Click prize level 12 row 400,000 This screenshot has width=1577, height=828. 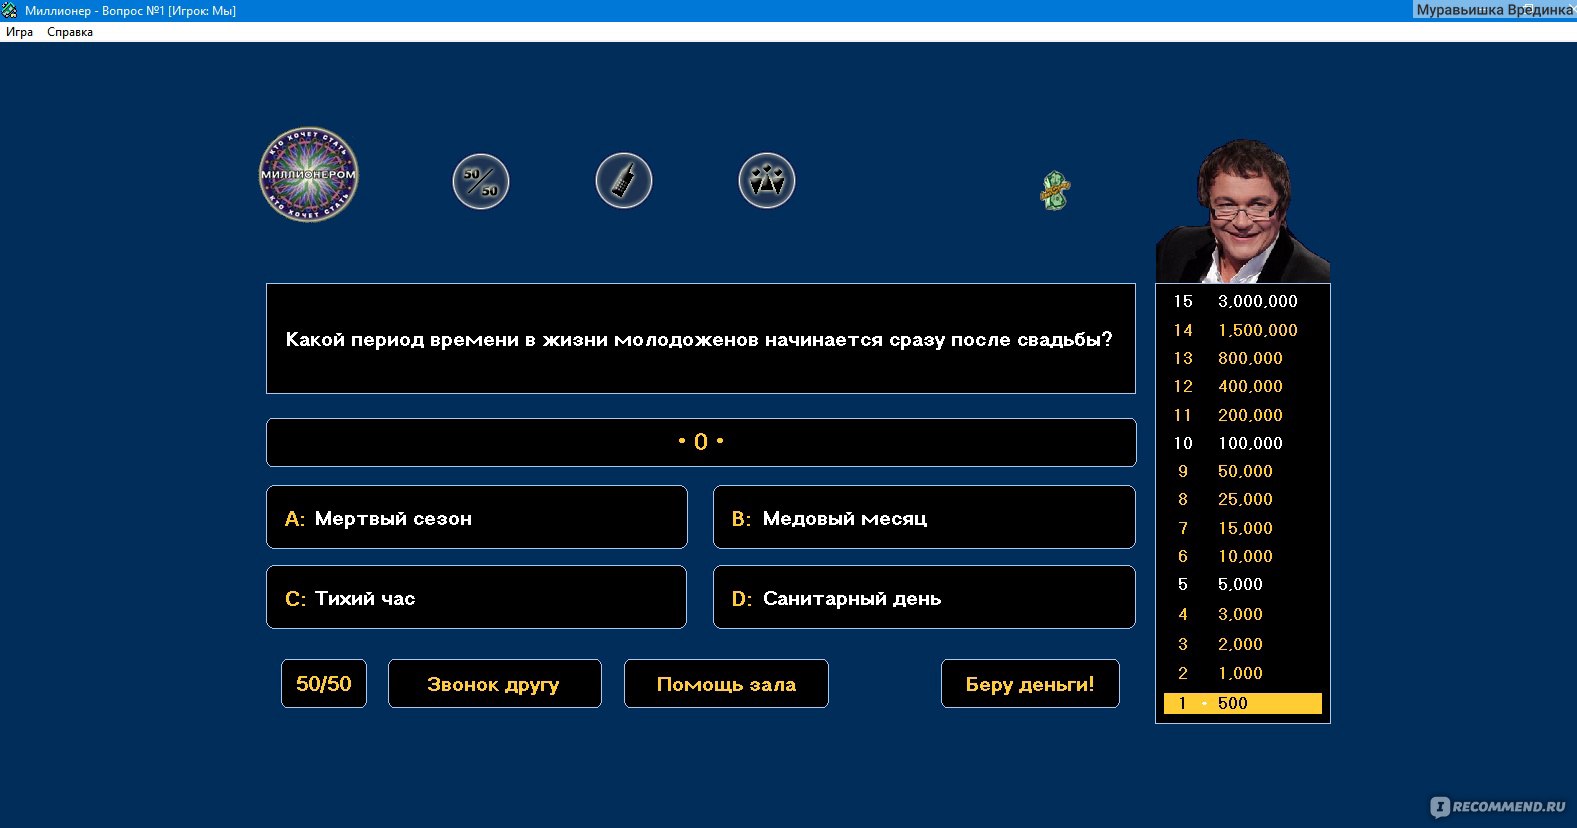tap(1242, 386)
